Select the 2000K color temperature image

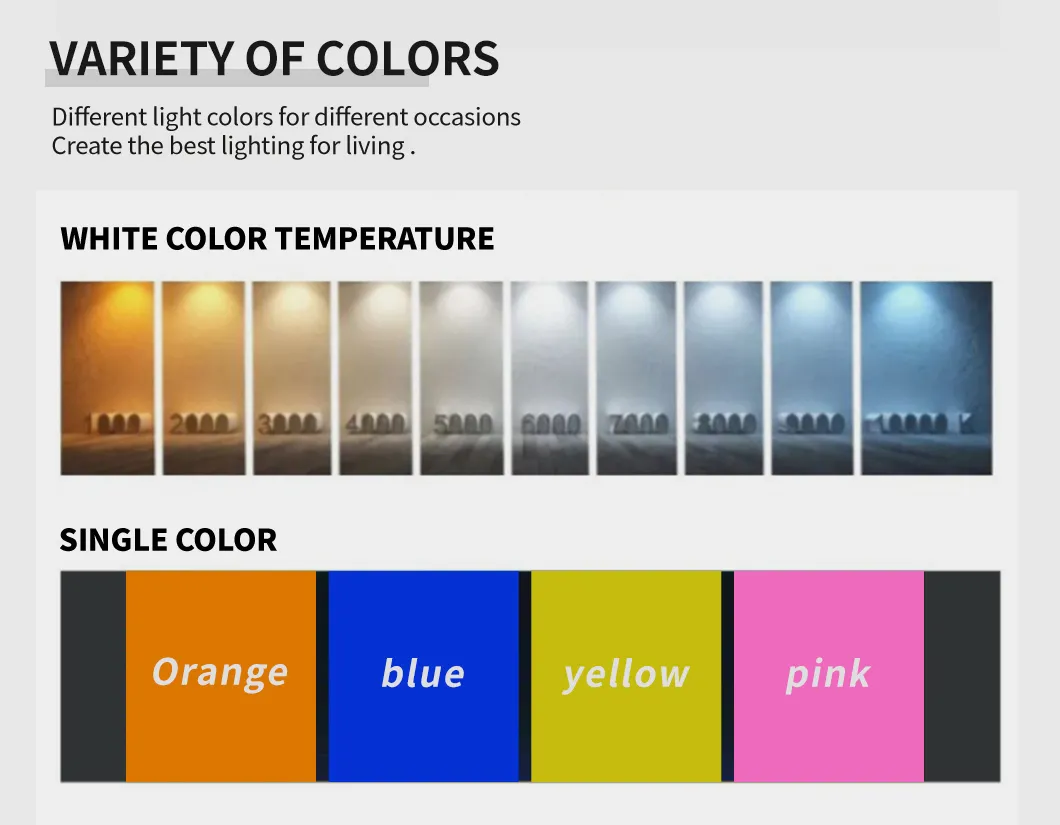(204, 377)
